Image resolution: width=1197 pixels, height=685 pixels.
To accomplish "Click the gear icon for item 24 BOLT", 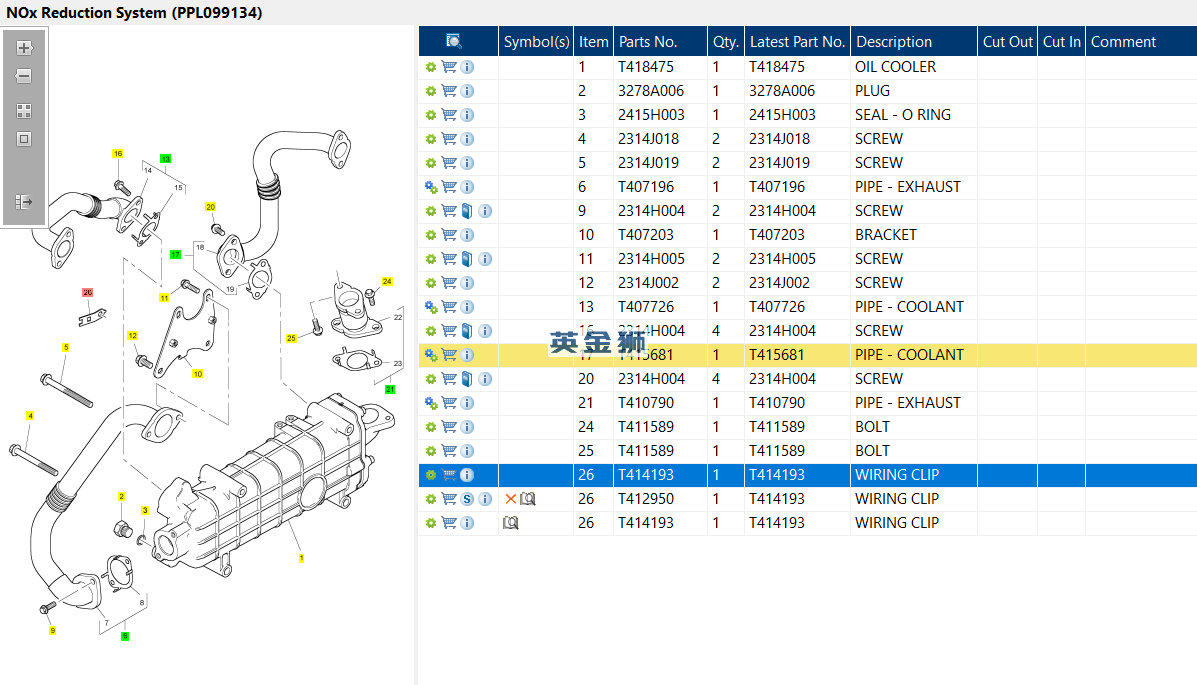I will point(431,427).
